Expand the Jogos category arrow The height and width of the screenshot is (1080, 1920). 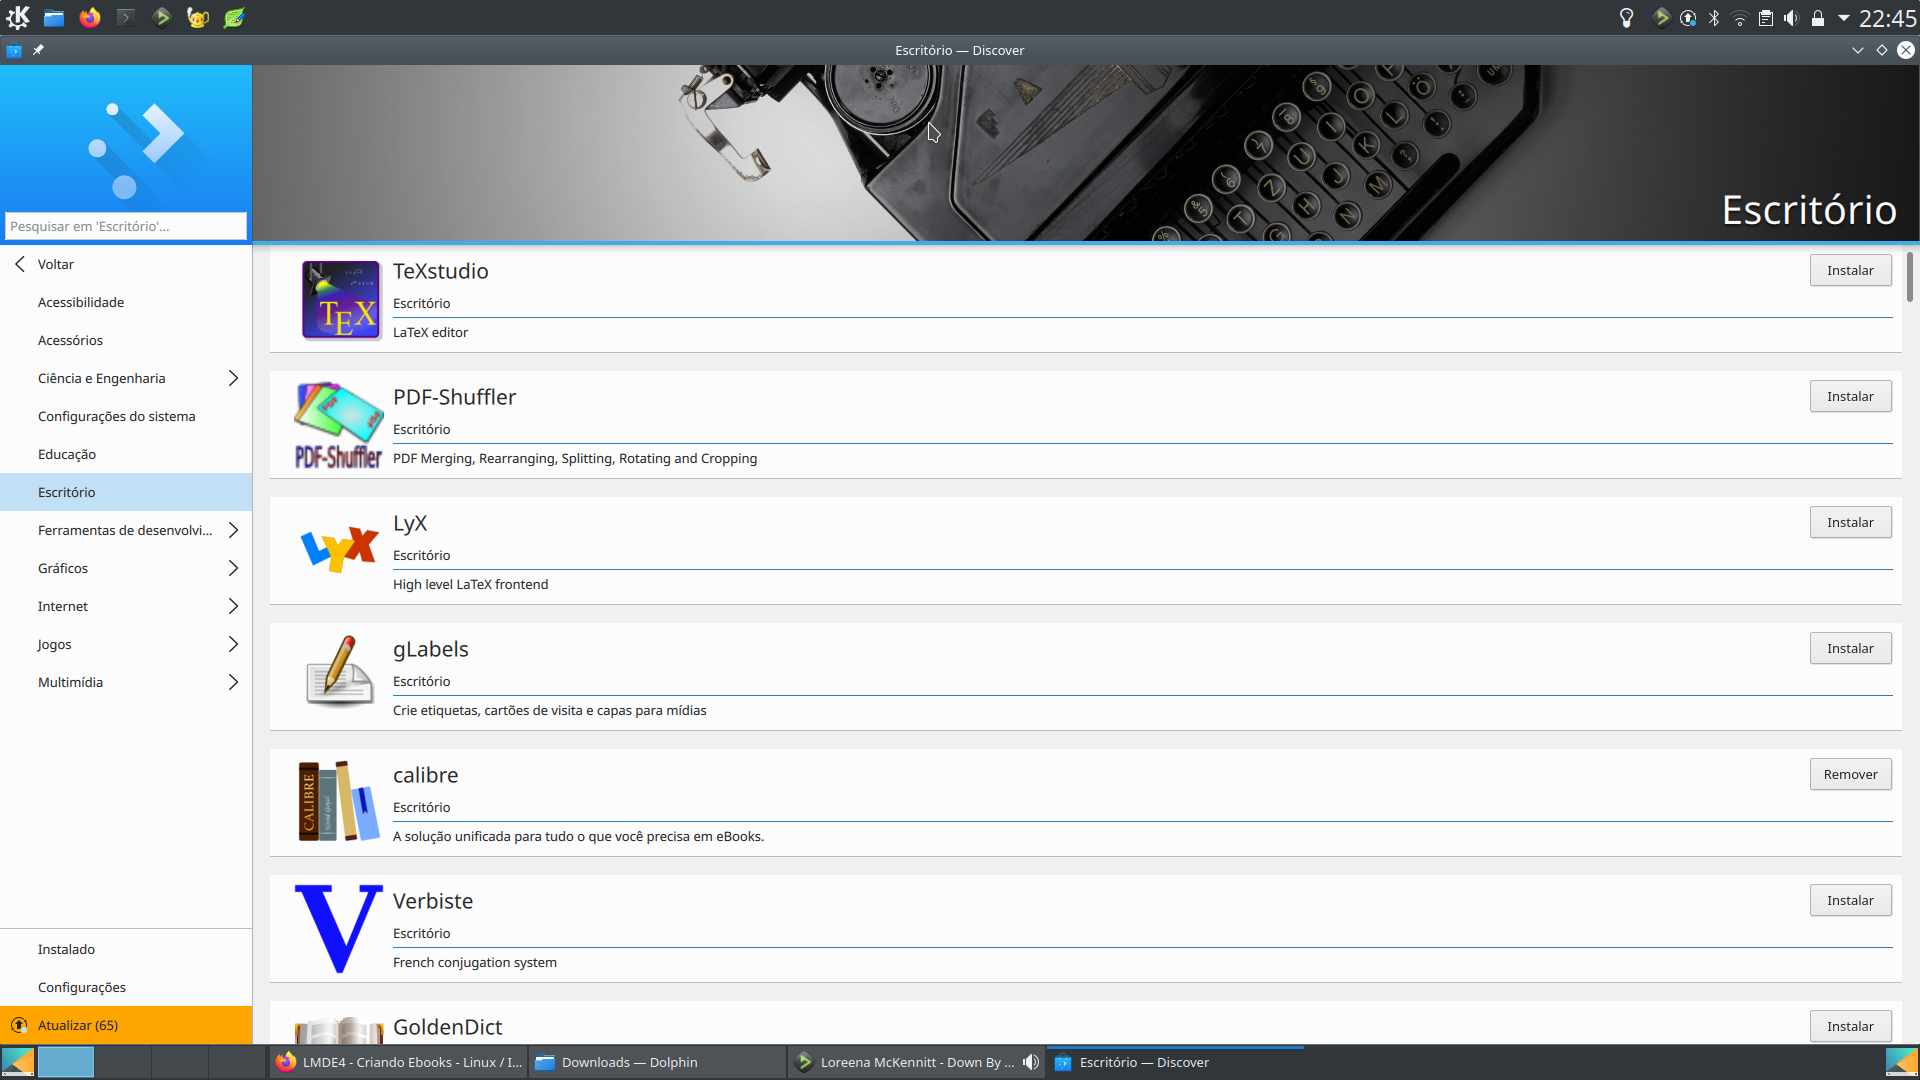(233, 644)
